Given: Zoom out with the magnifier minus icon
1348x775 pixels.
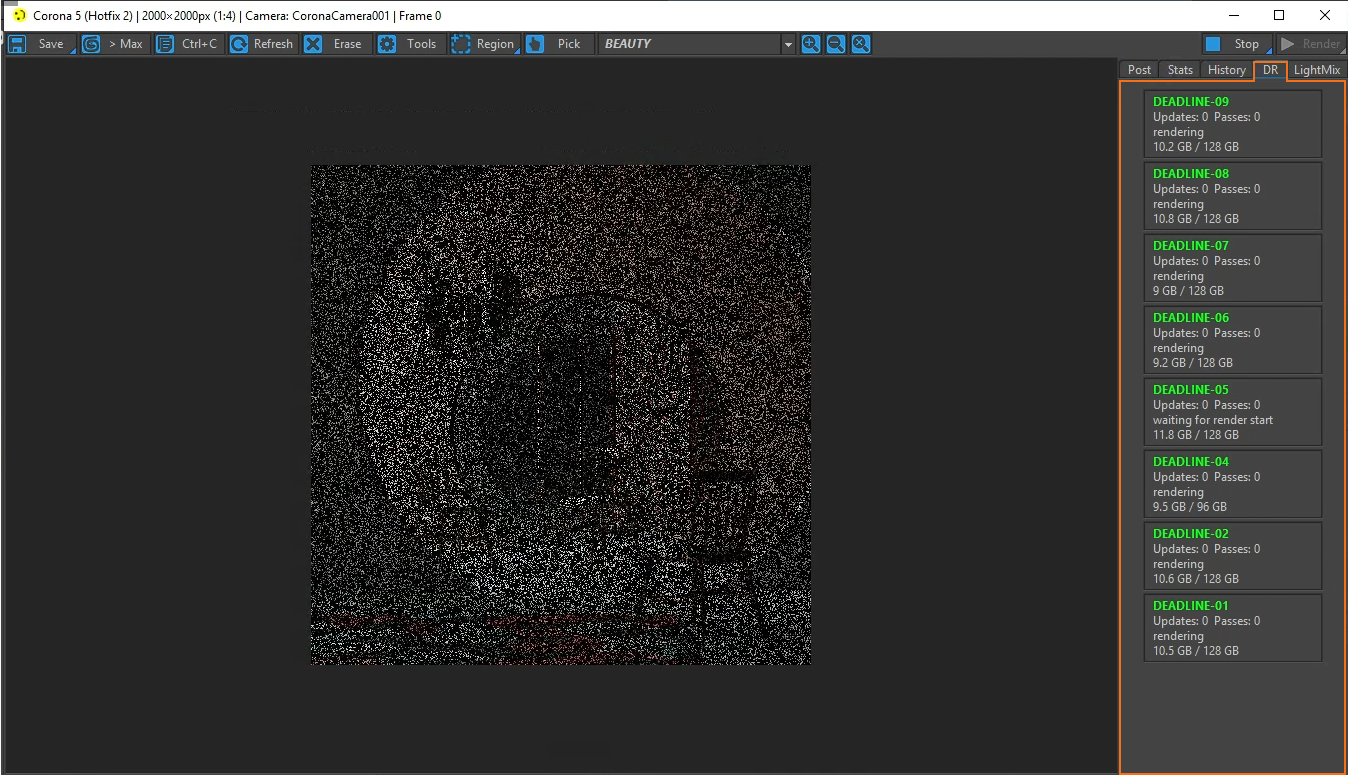Looking at the screenshot, I should click(x=835, y=44).
